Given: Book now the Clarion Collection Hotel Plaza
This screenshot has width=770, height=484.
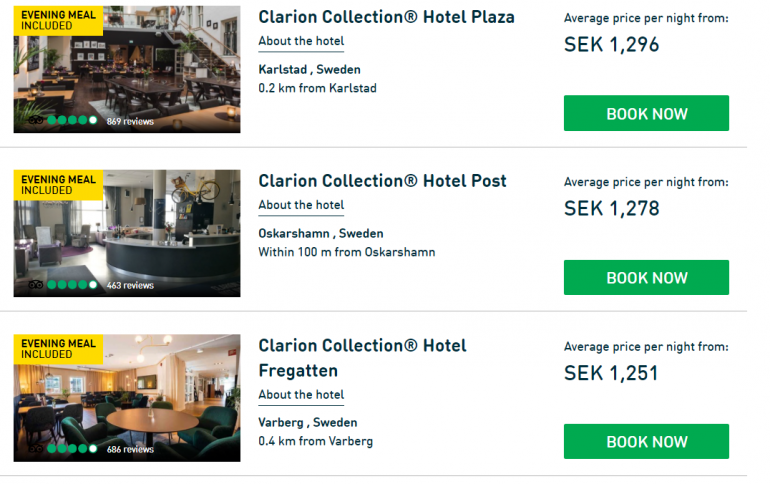Looking at the screenshot, I should [646, 113].
